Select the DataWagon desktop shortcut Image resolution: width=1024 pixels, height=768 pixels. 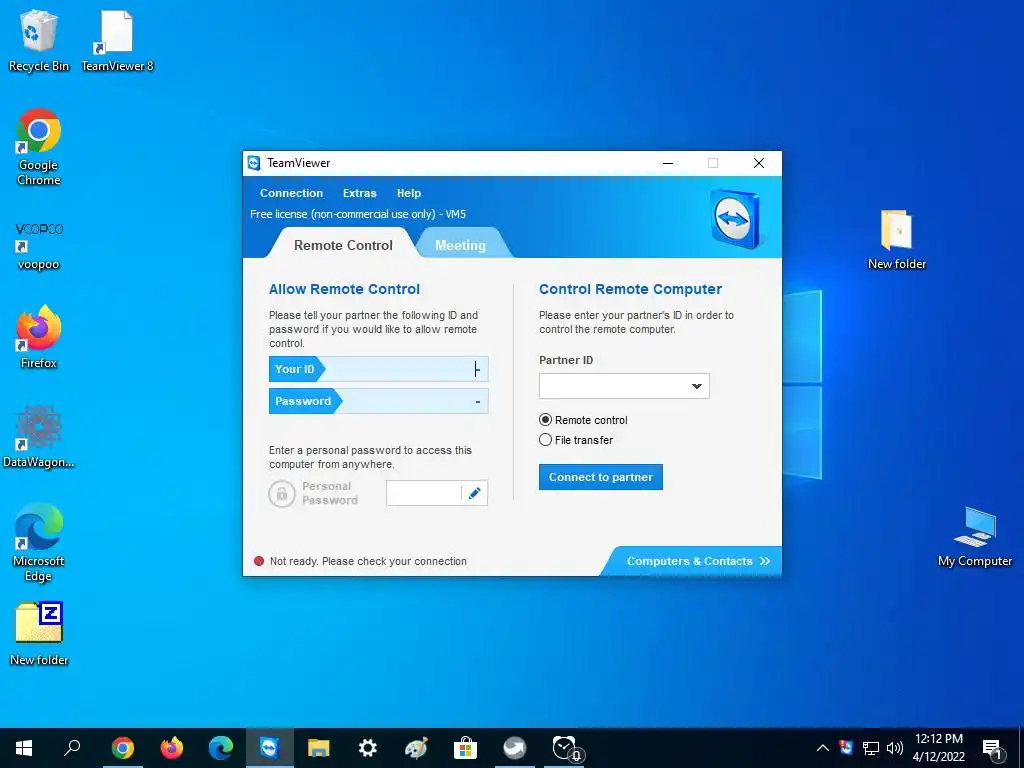(39, 436)
